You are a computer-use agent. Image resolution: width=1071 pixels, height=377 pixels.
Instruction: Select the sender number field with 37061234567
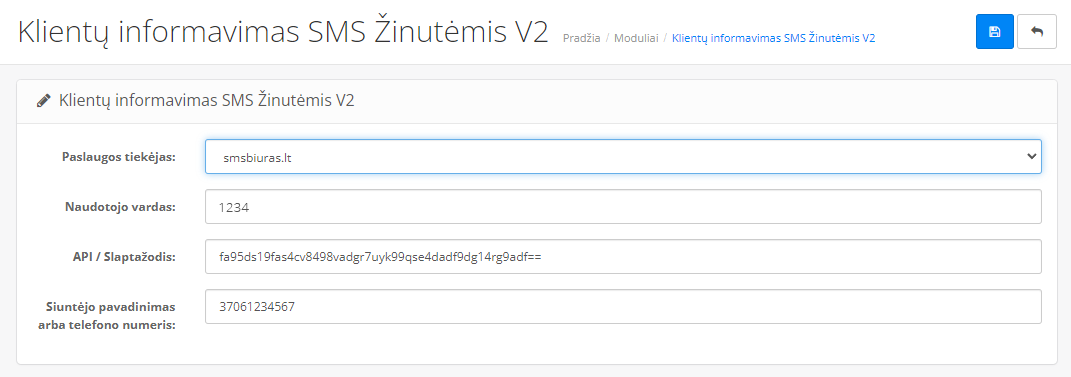(x=623, y=307)
